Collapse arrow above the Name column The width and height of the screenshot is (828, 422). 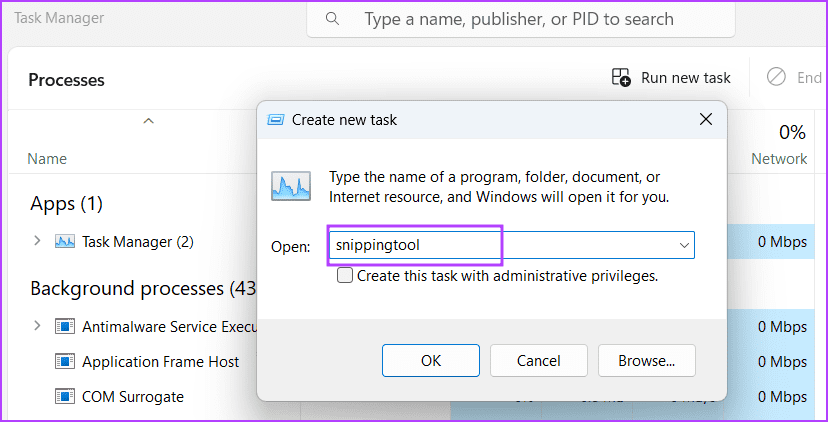[149, 121]
